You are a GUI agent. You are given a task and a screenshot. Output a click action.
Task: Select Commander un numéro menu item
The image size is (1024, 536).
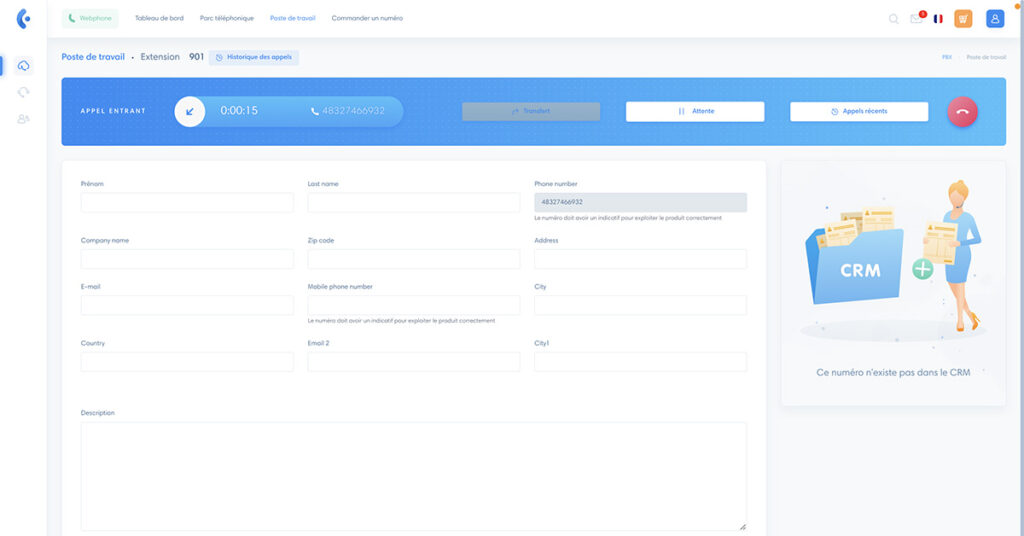pos(367,18)
